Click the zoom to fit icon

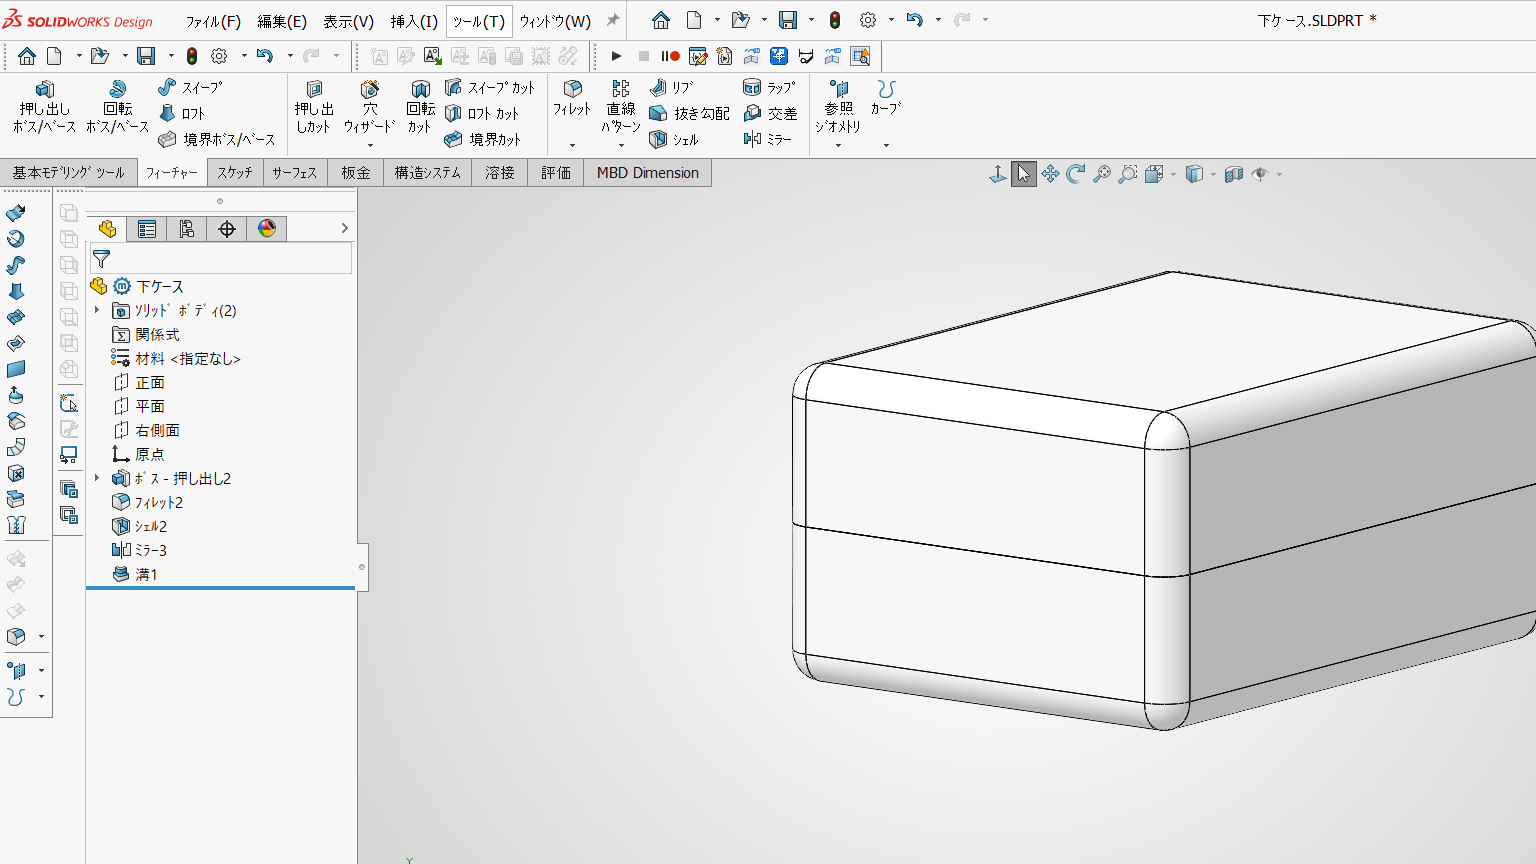(1102, 174)
